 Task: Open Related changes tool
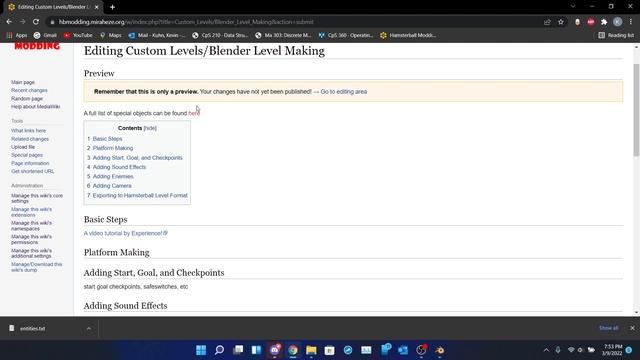click(x=30, y=139)
